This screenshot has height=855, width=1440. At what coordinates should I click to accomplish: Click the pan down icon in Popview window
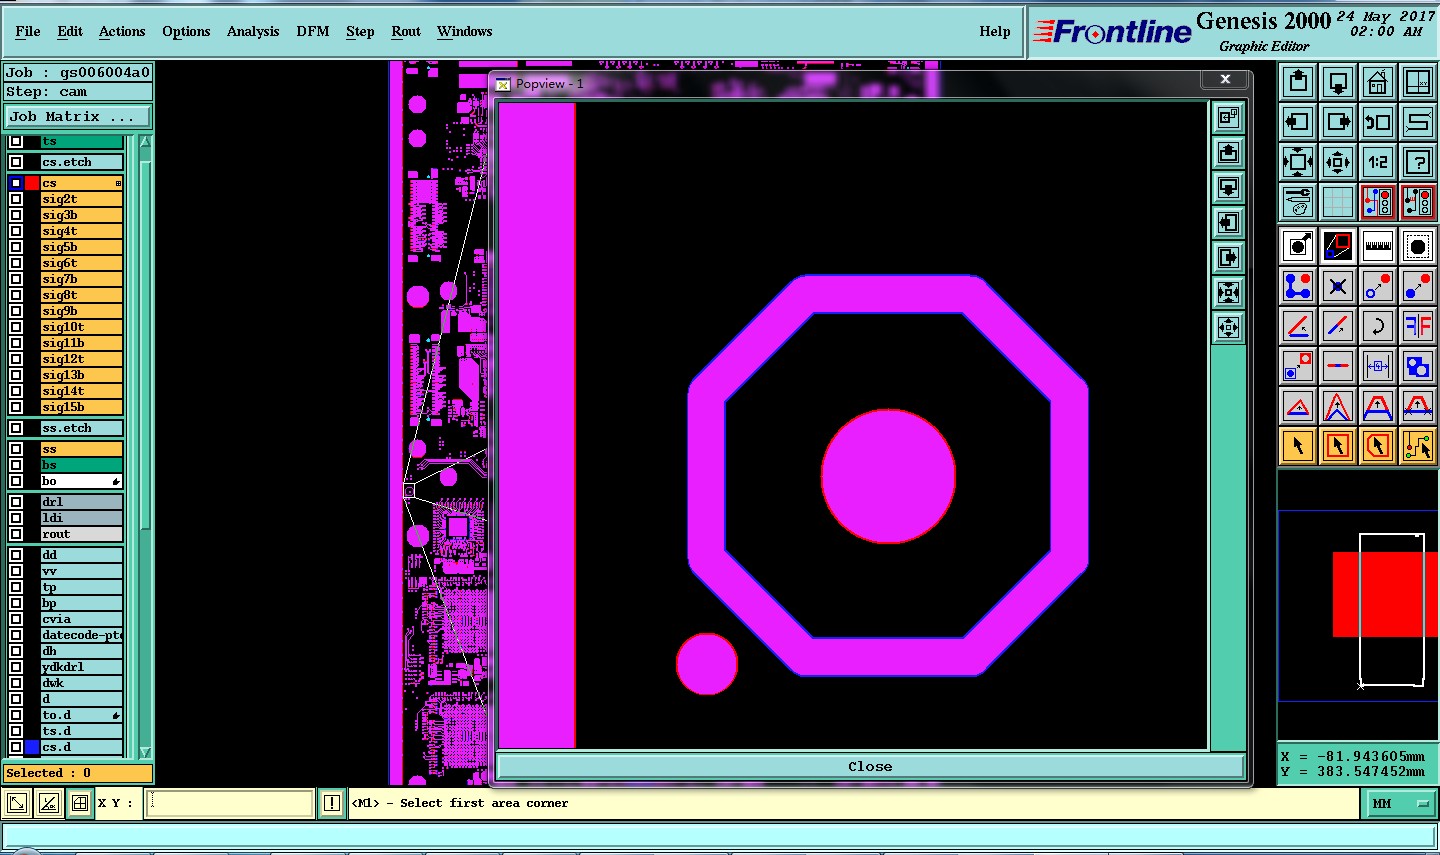pos(1229,188)
